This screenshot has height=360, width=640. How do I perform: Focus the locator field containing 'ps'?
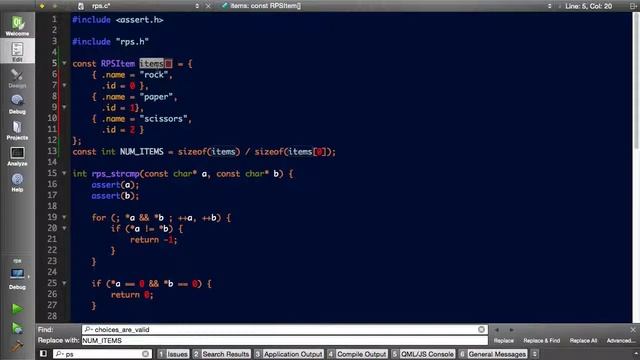[x=102, y=354]
